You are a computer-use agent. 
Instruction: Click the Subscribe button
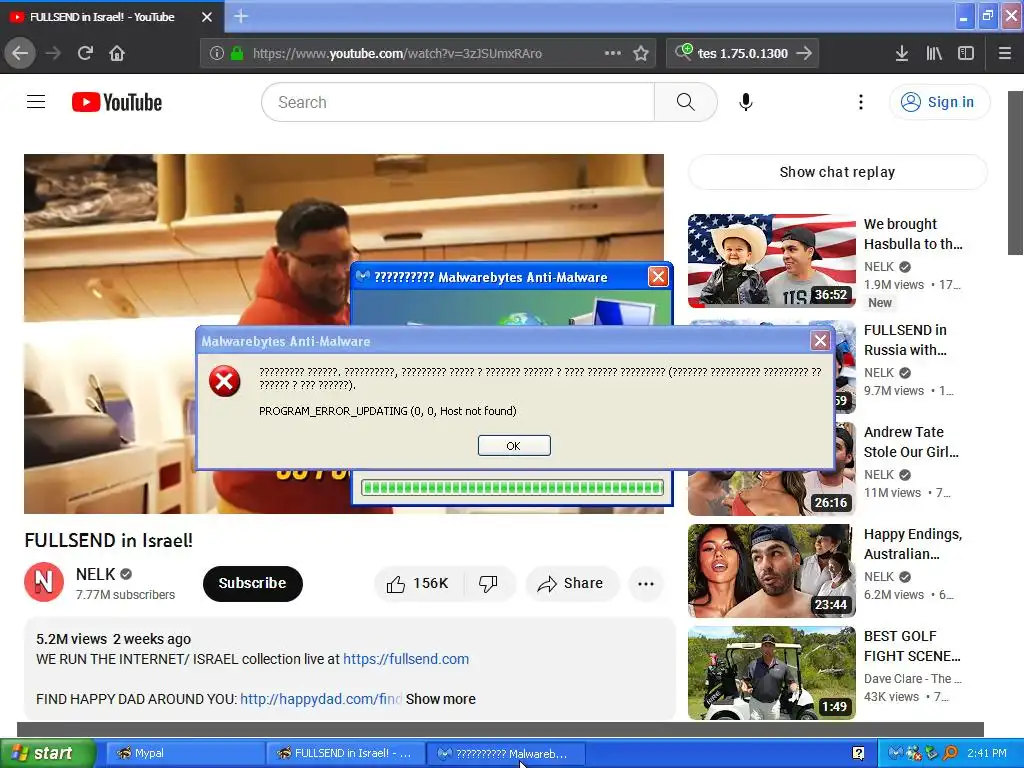click(253, 583)
